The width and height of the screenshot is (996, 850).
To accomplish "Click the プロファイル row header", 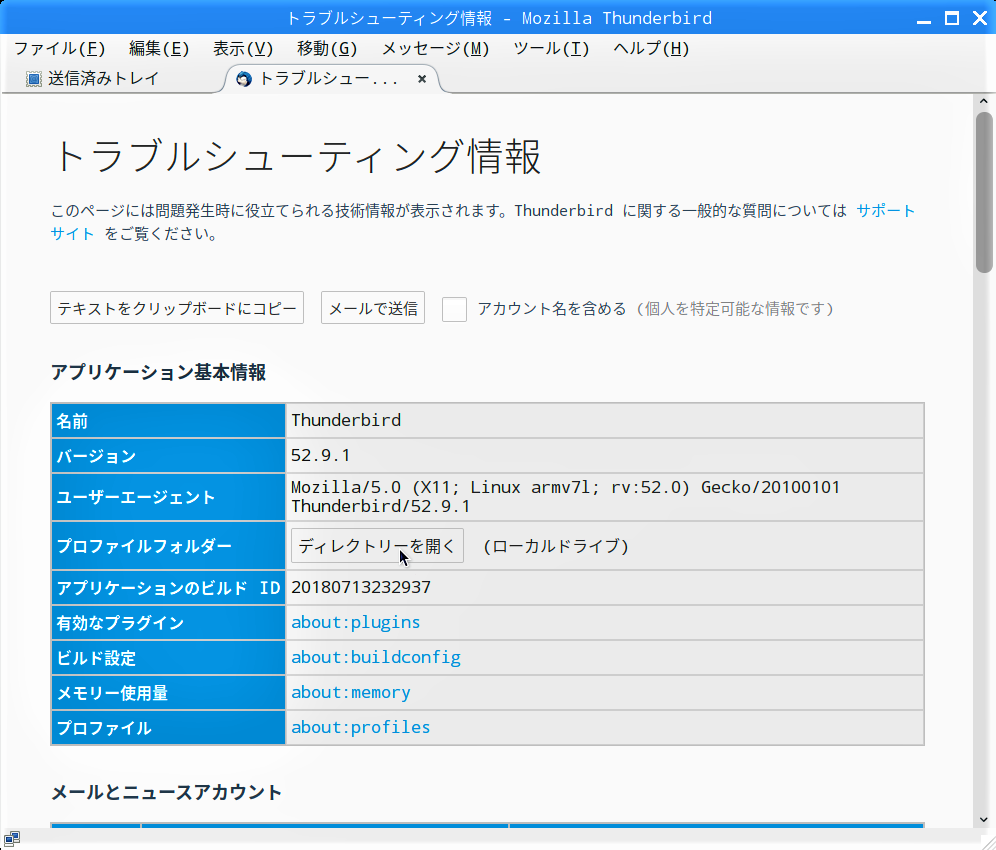I will [x=168, y=727].
